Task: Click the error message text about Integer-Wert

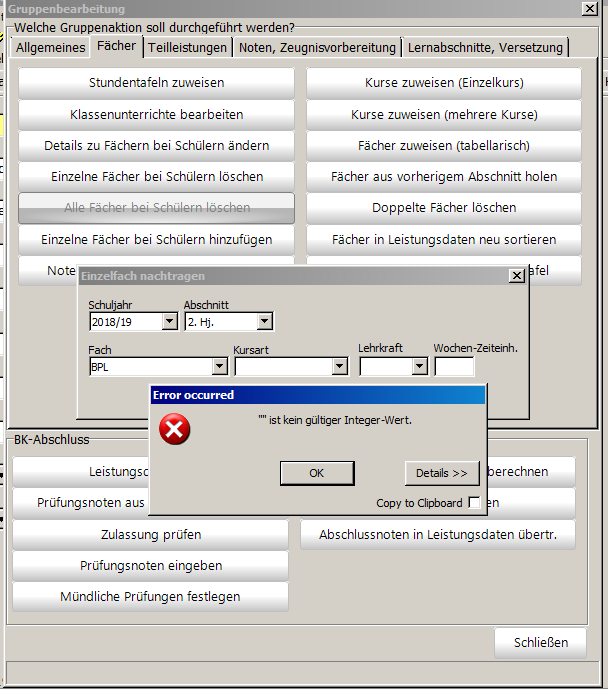Action: click(x=335, y=420)
